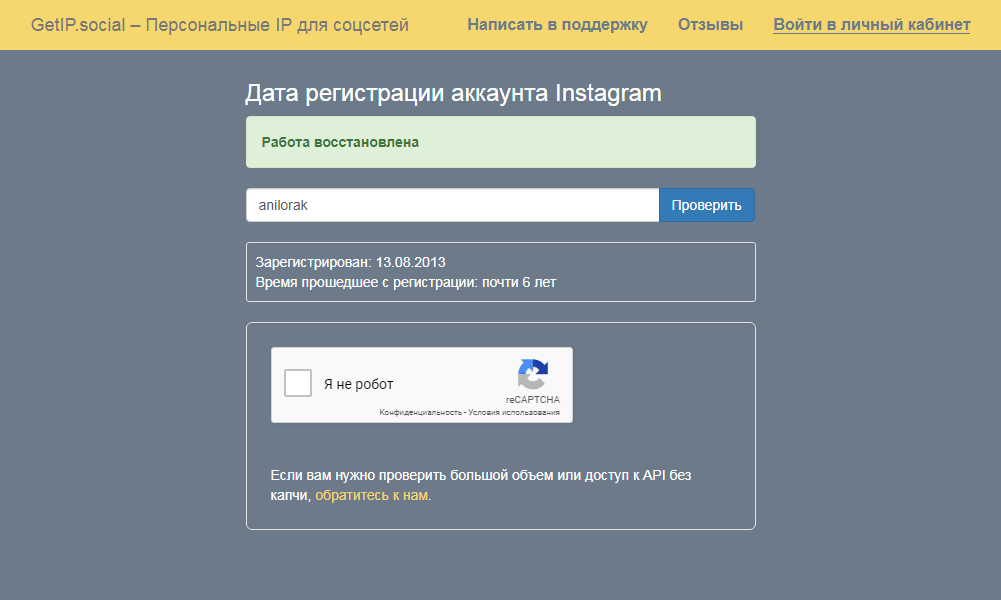The height and width of the screenshot is (600, 1001).
Task: Select the 'Зарегистрирован: 13.08.2013' result text
Action: tap(350, 262)
